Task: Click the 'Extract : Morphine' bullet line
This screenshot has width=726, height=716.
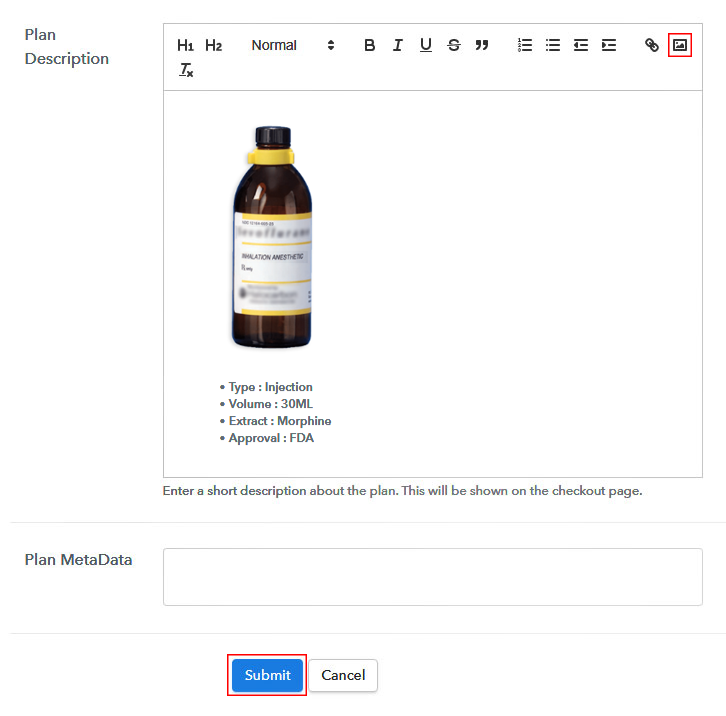Action: click(x=280, y=421)
